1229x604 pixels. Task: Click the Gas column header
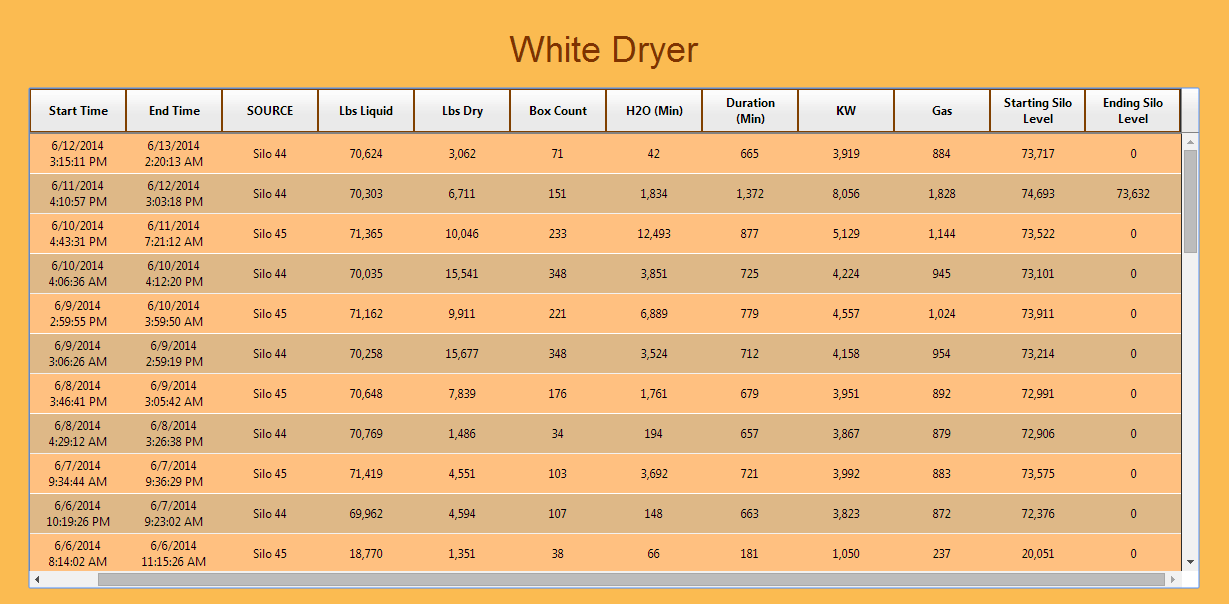coord(942,111)
